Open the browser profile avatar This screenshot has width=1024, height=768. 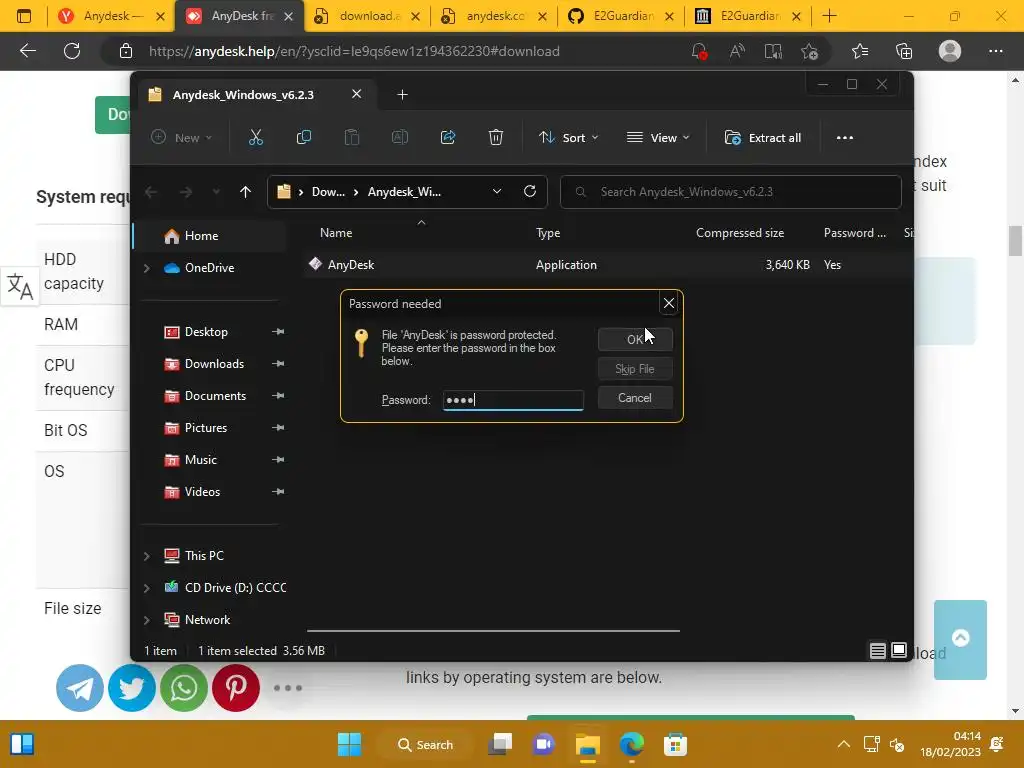click(x=950, y=51)
